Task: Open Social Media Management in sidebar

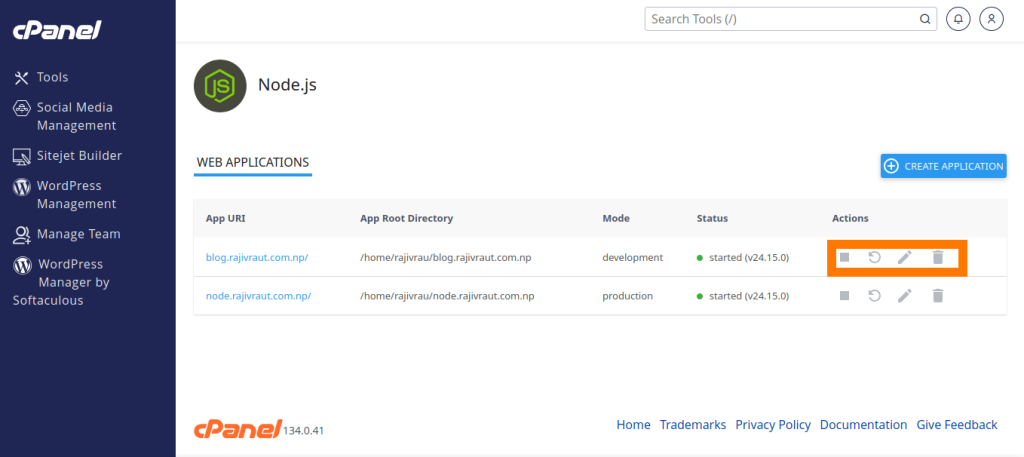Action: click(63, 116)
